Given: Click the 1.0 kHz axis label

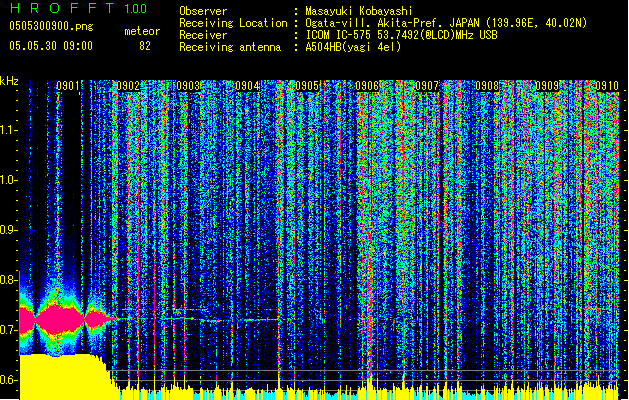Looking at the screenshot, I should coord(9,181).
